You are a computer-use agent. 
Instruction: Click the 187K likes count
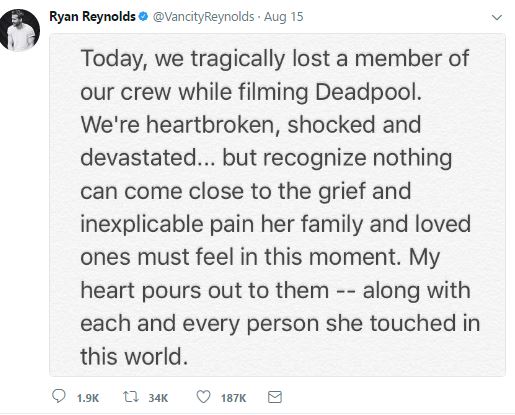click(233, 398)
